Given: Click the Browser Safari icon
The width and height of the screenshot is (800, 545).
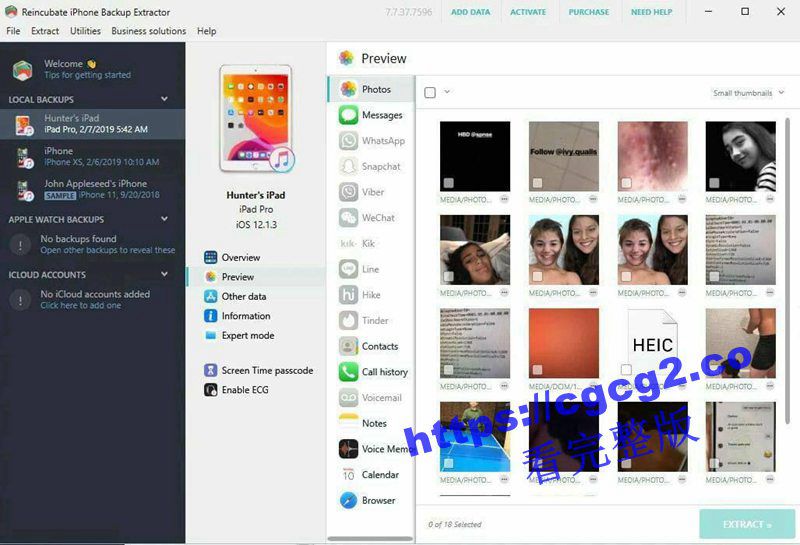Looking at the screenshot, I should pos(348,500).
